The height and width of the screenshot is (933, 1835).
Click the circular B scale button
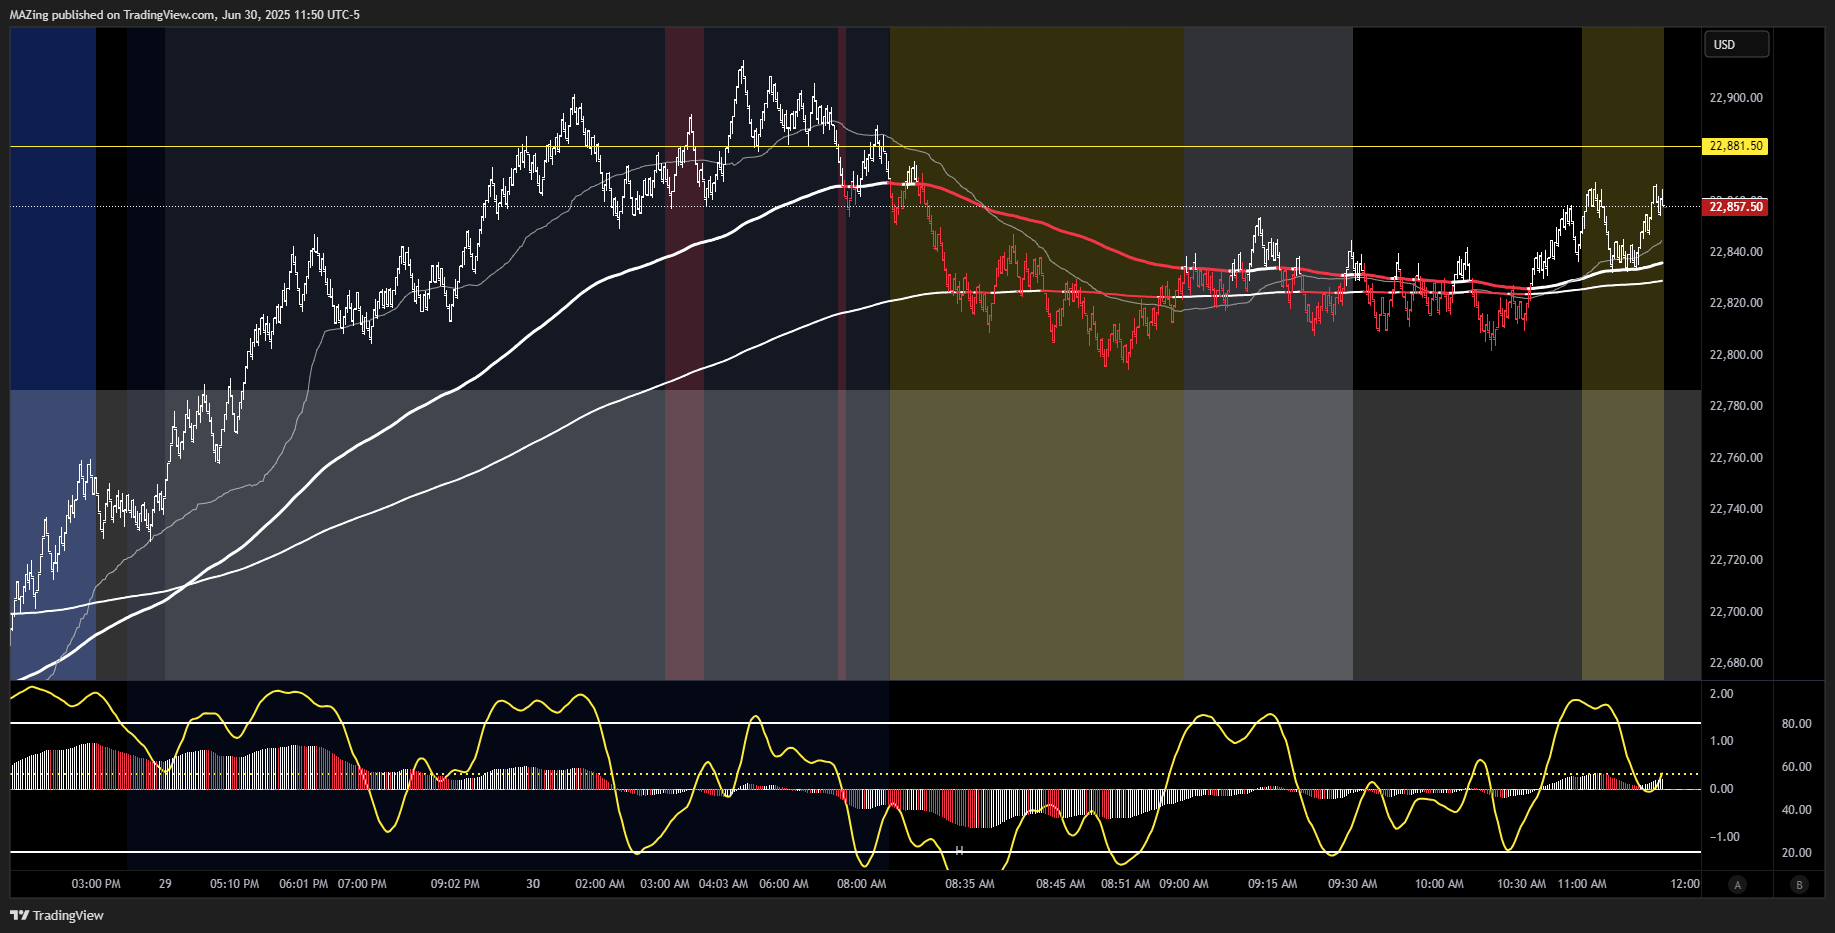pyautogui.click(x=1800, y=884)
